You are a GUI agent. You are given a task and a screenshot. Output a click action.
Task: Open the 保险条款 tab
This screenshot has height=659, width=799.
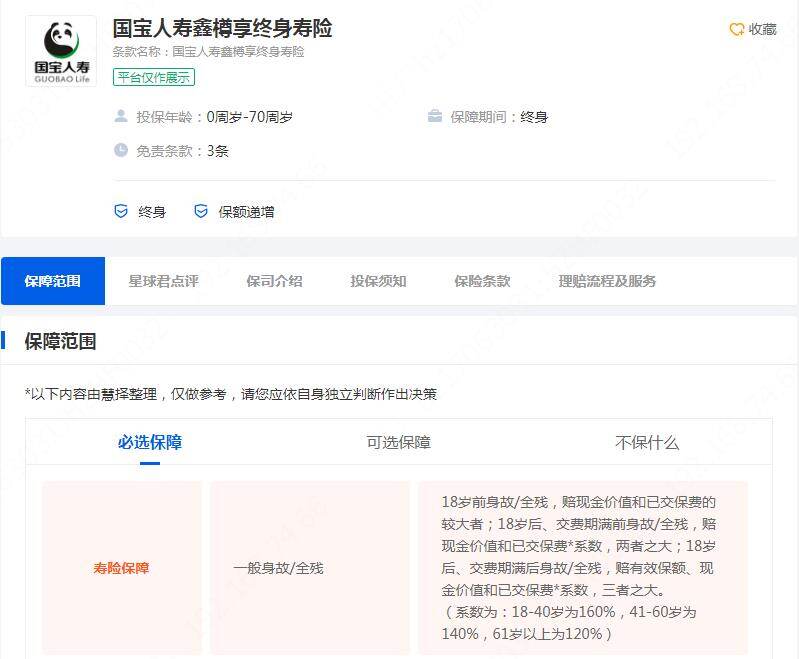point(482,281)
